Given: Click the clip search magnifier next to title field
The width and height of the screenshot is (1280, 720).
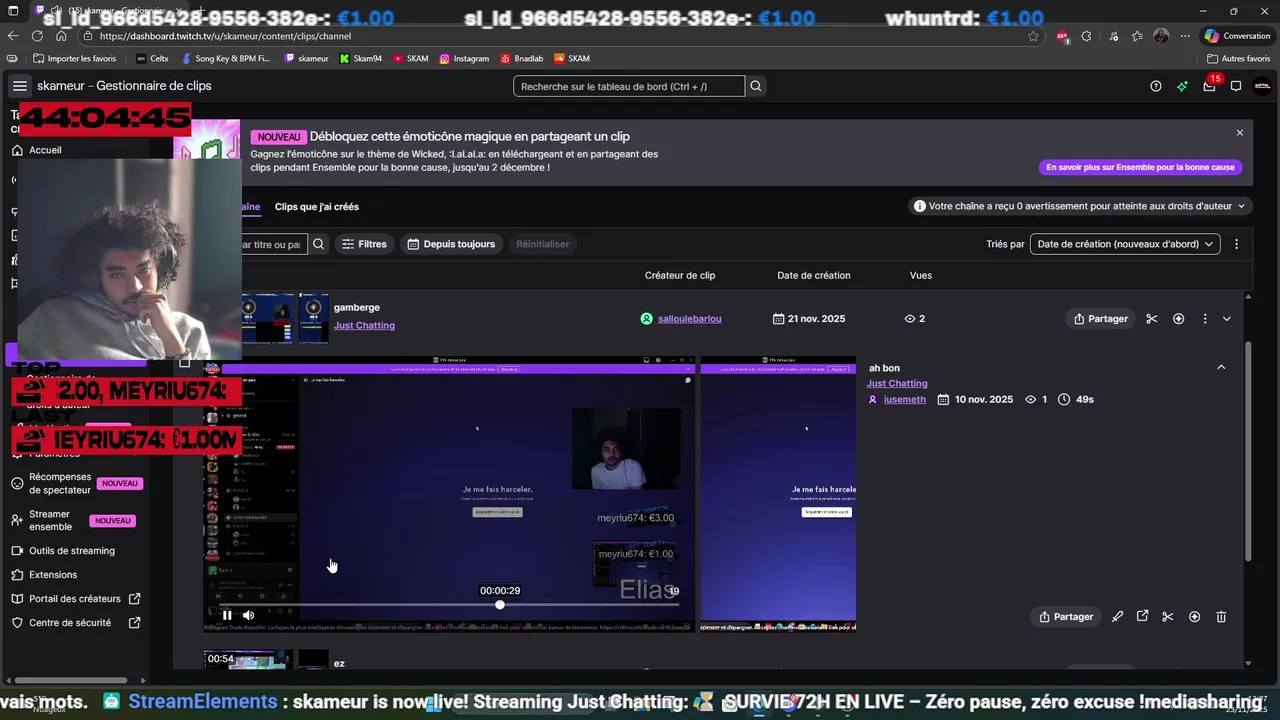Looking at the screenshot, I should [x=318, y=244].
